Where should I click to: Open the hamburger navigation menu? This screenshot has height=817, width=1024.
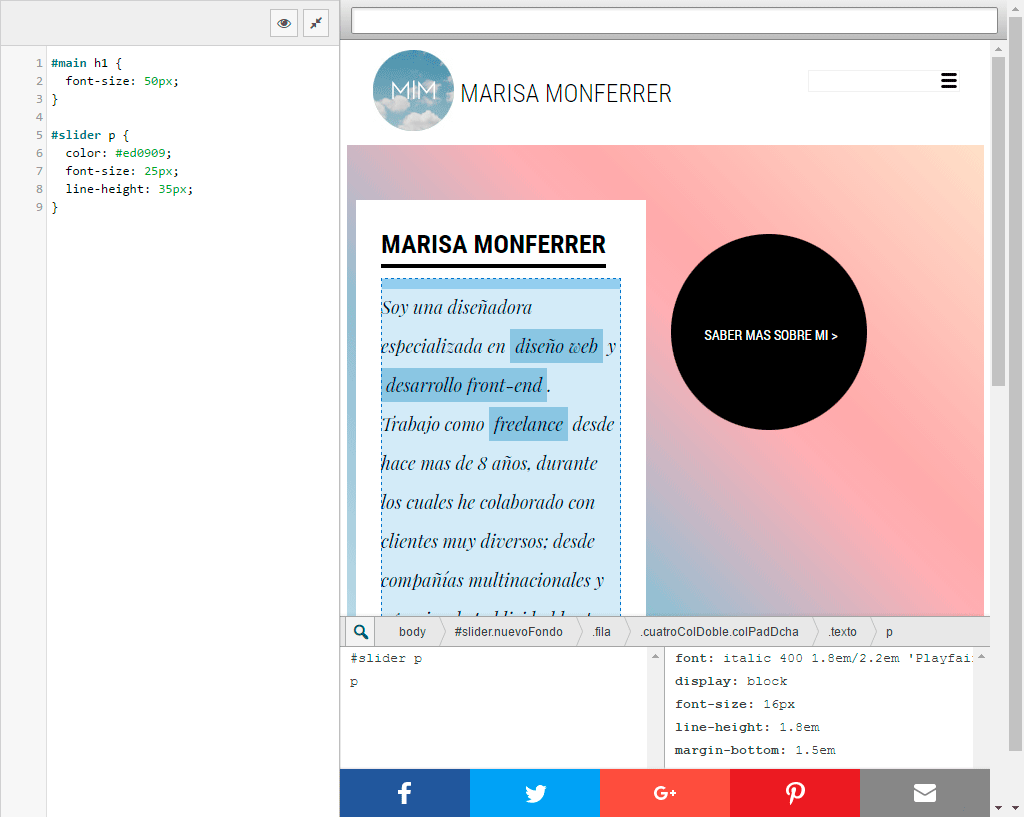coord(948,81)
